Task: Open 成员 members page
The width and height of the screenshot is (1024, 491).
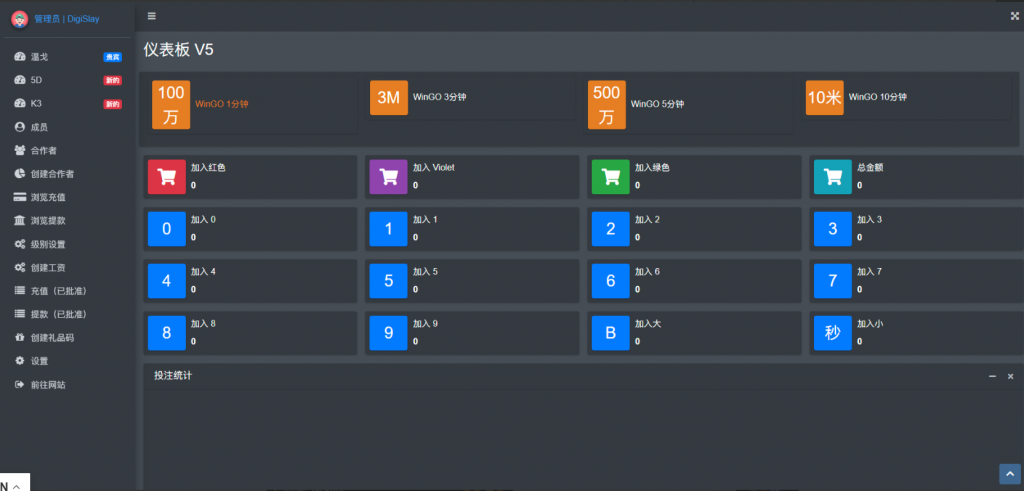Action: pos(39,127)
